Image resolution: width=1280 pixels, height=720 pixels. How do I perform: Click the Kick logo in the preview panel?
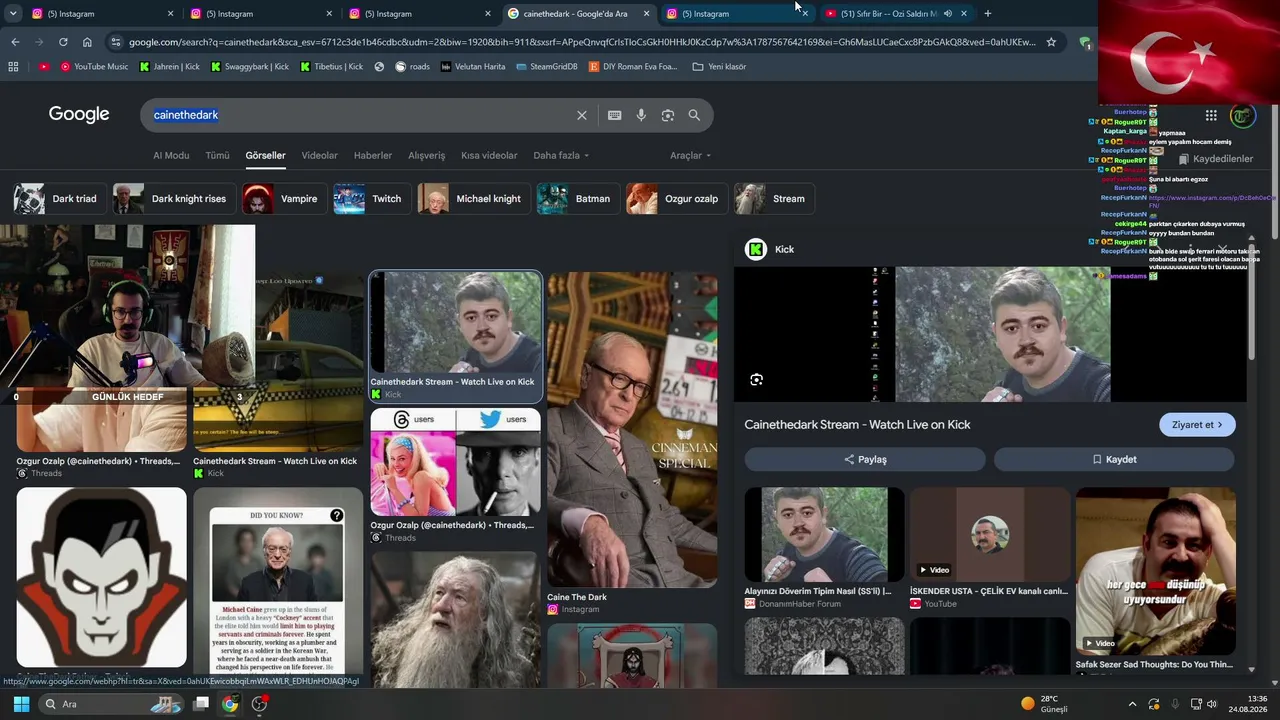click(756, 249)
